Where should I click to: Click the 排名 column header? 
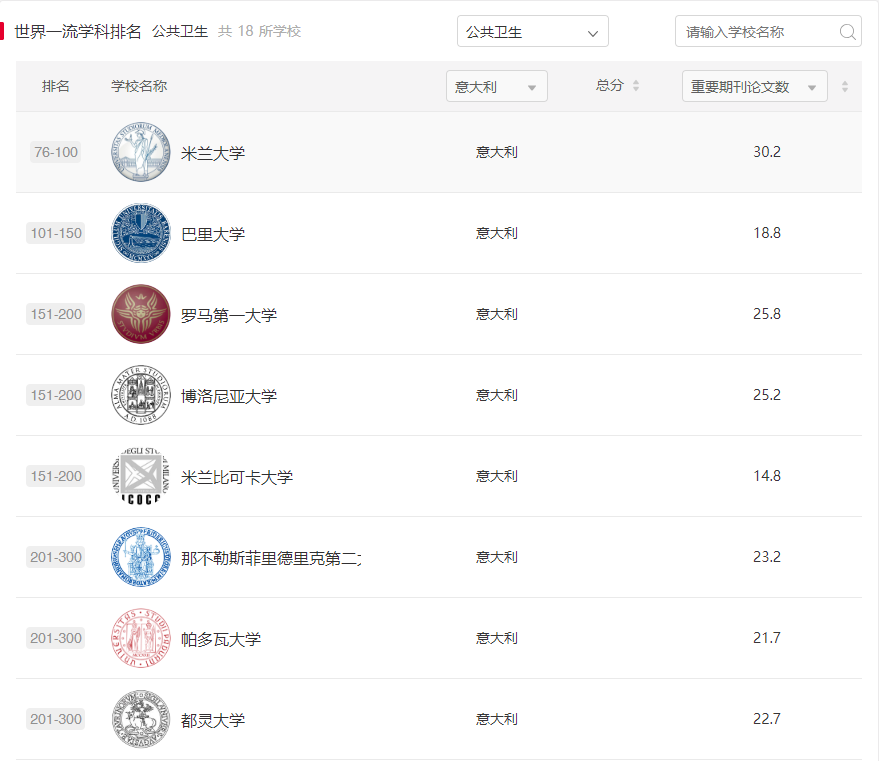coord(56,86)
